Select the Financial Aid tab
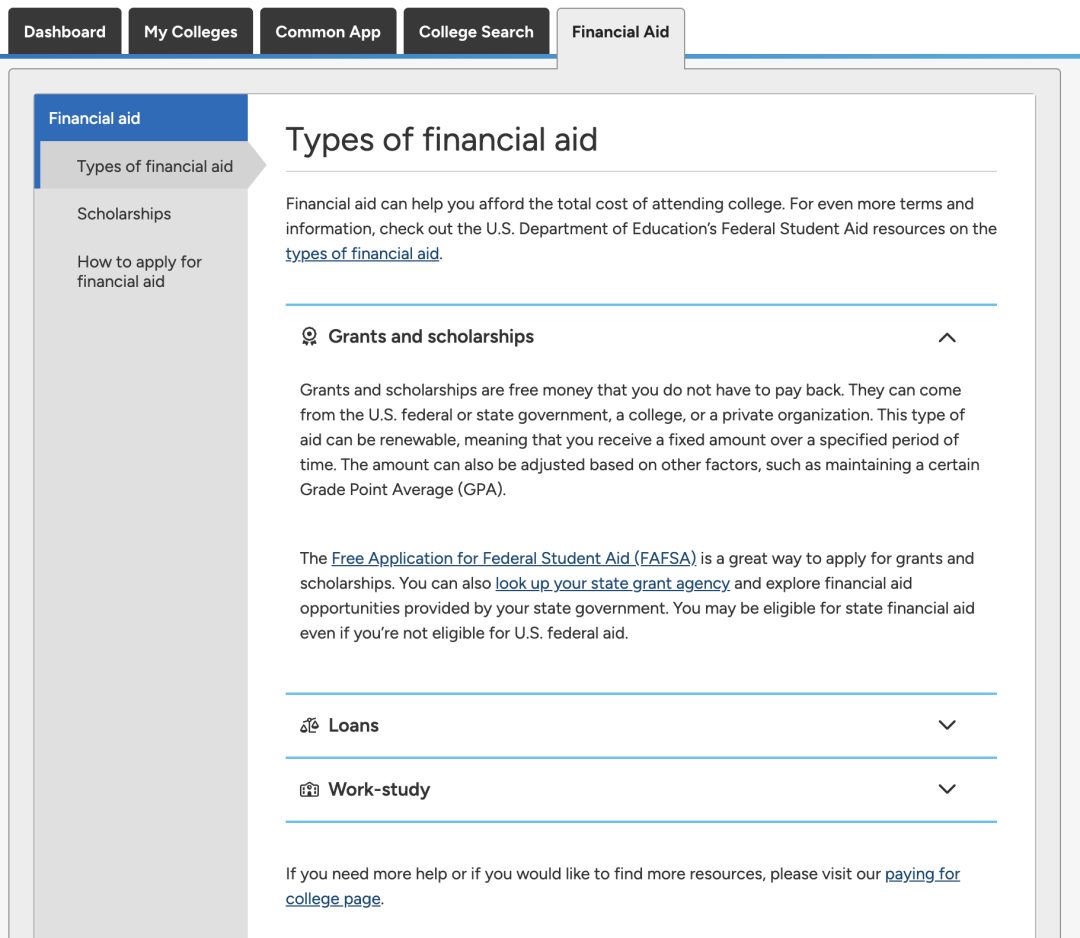The height and width of the screenshot is (938, 1080). pyautogui.click(x=621, y=33)
